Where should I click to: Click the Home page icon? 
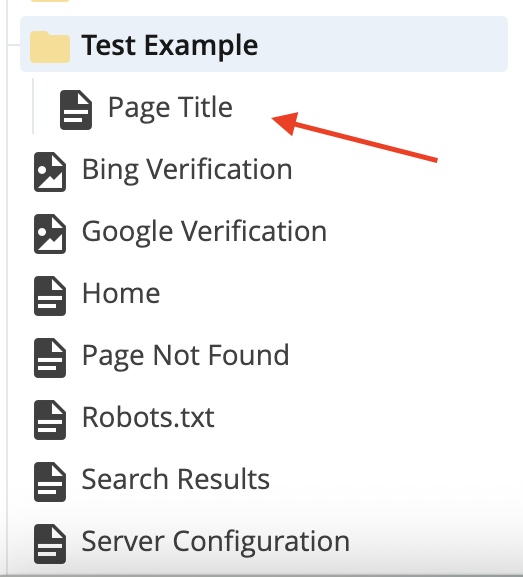click(x=50, y=295)
